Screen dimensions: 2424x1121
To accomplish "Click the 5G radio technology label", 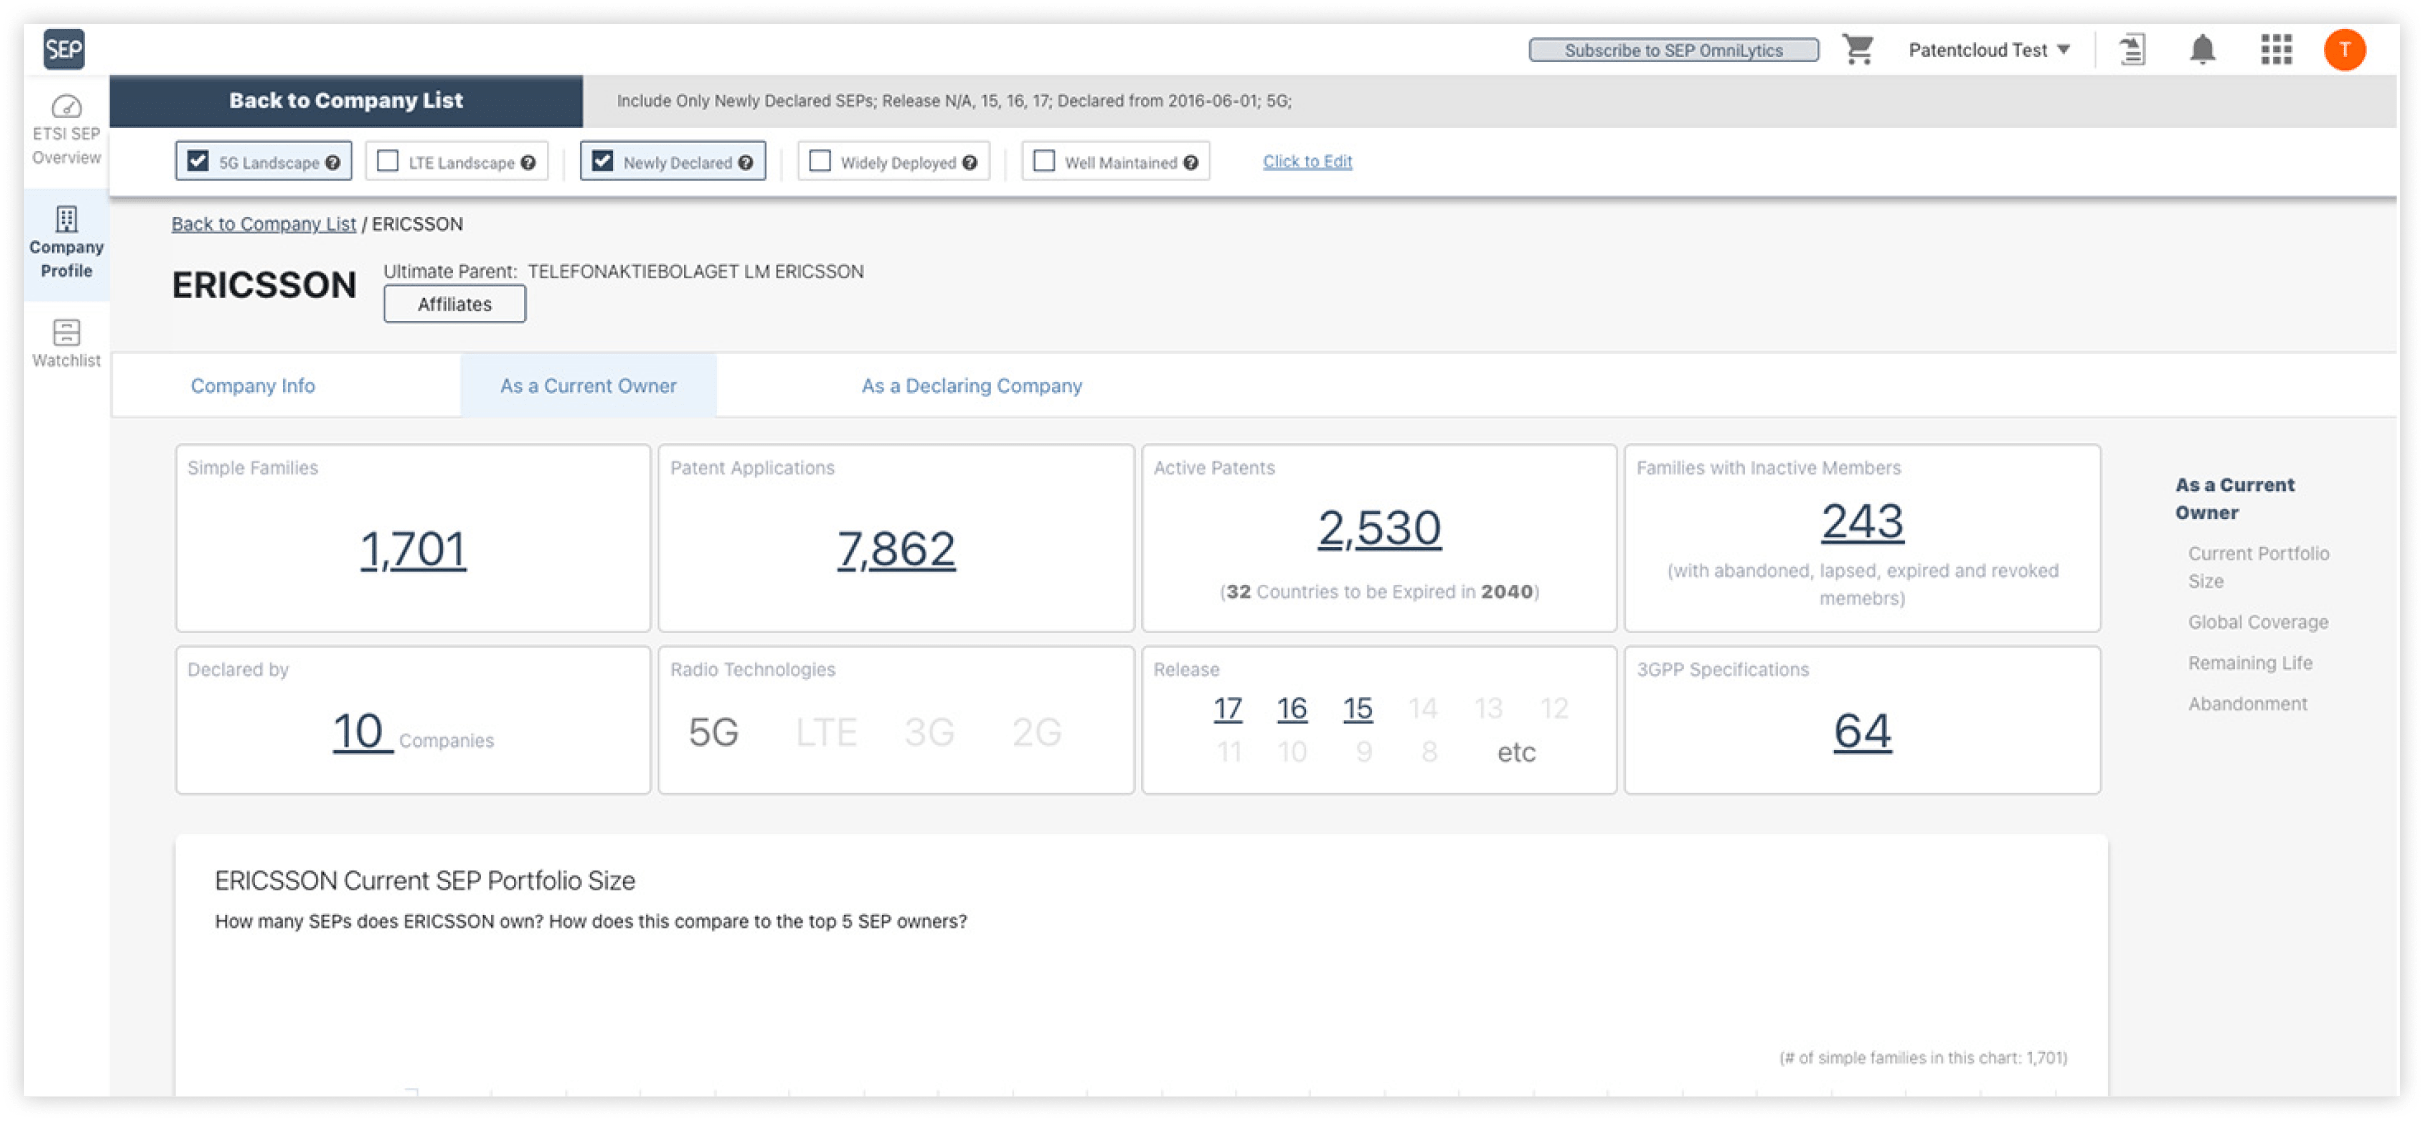I will point(714,733).
